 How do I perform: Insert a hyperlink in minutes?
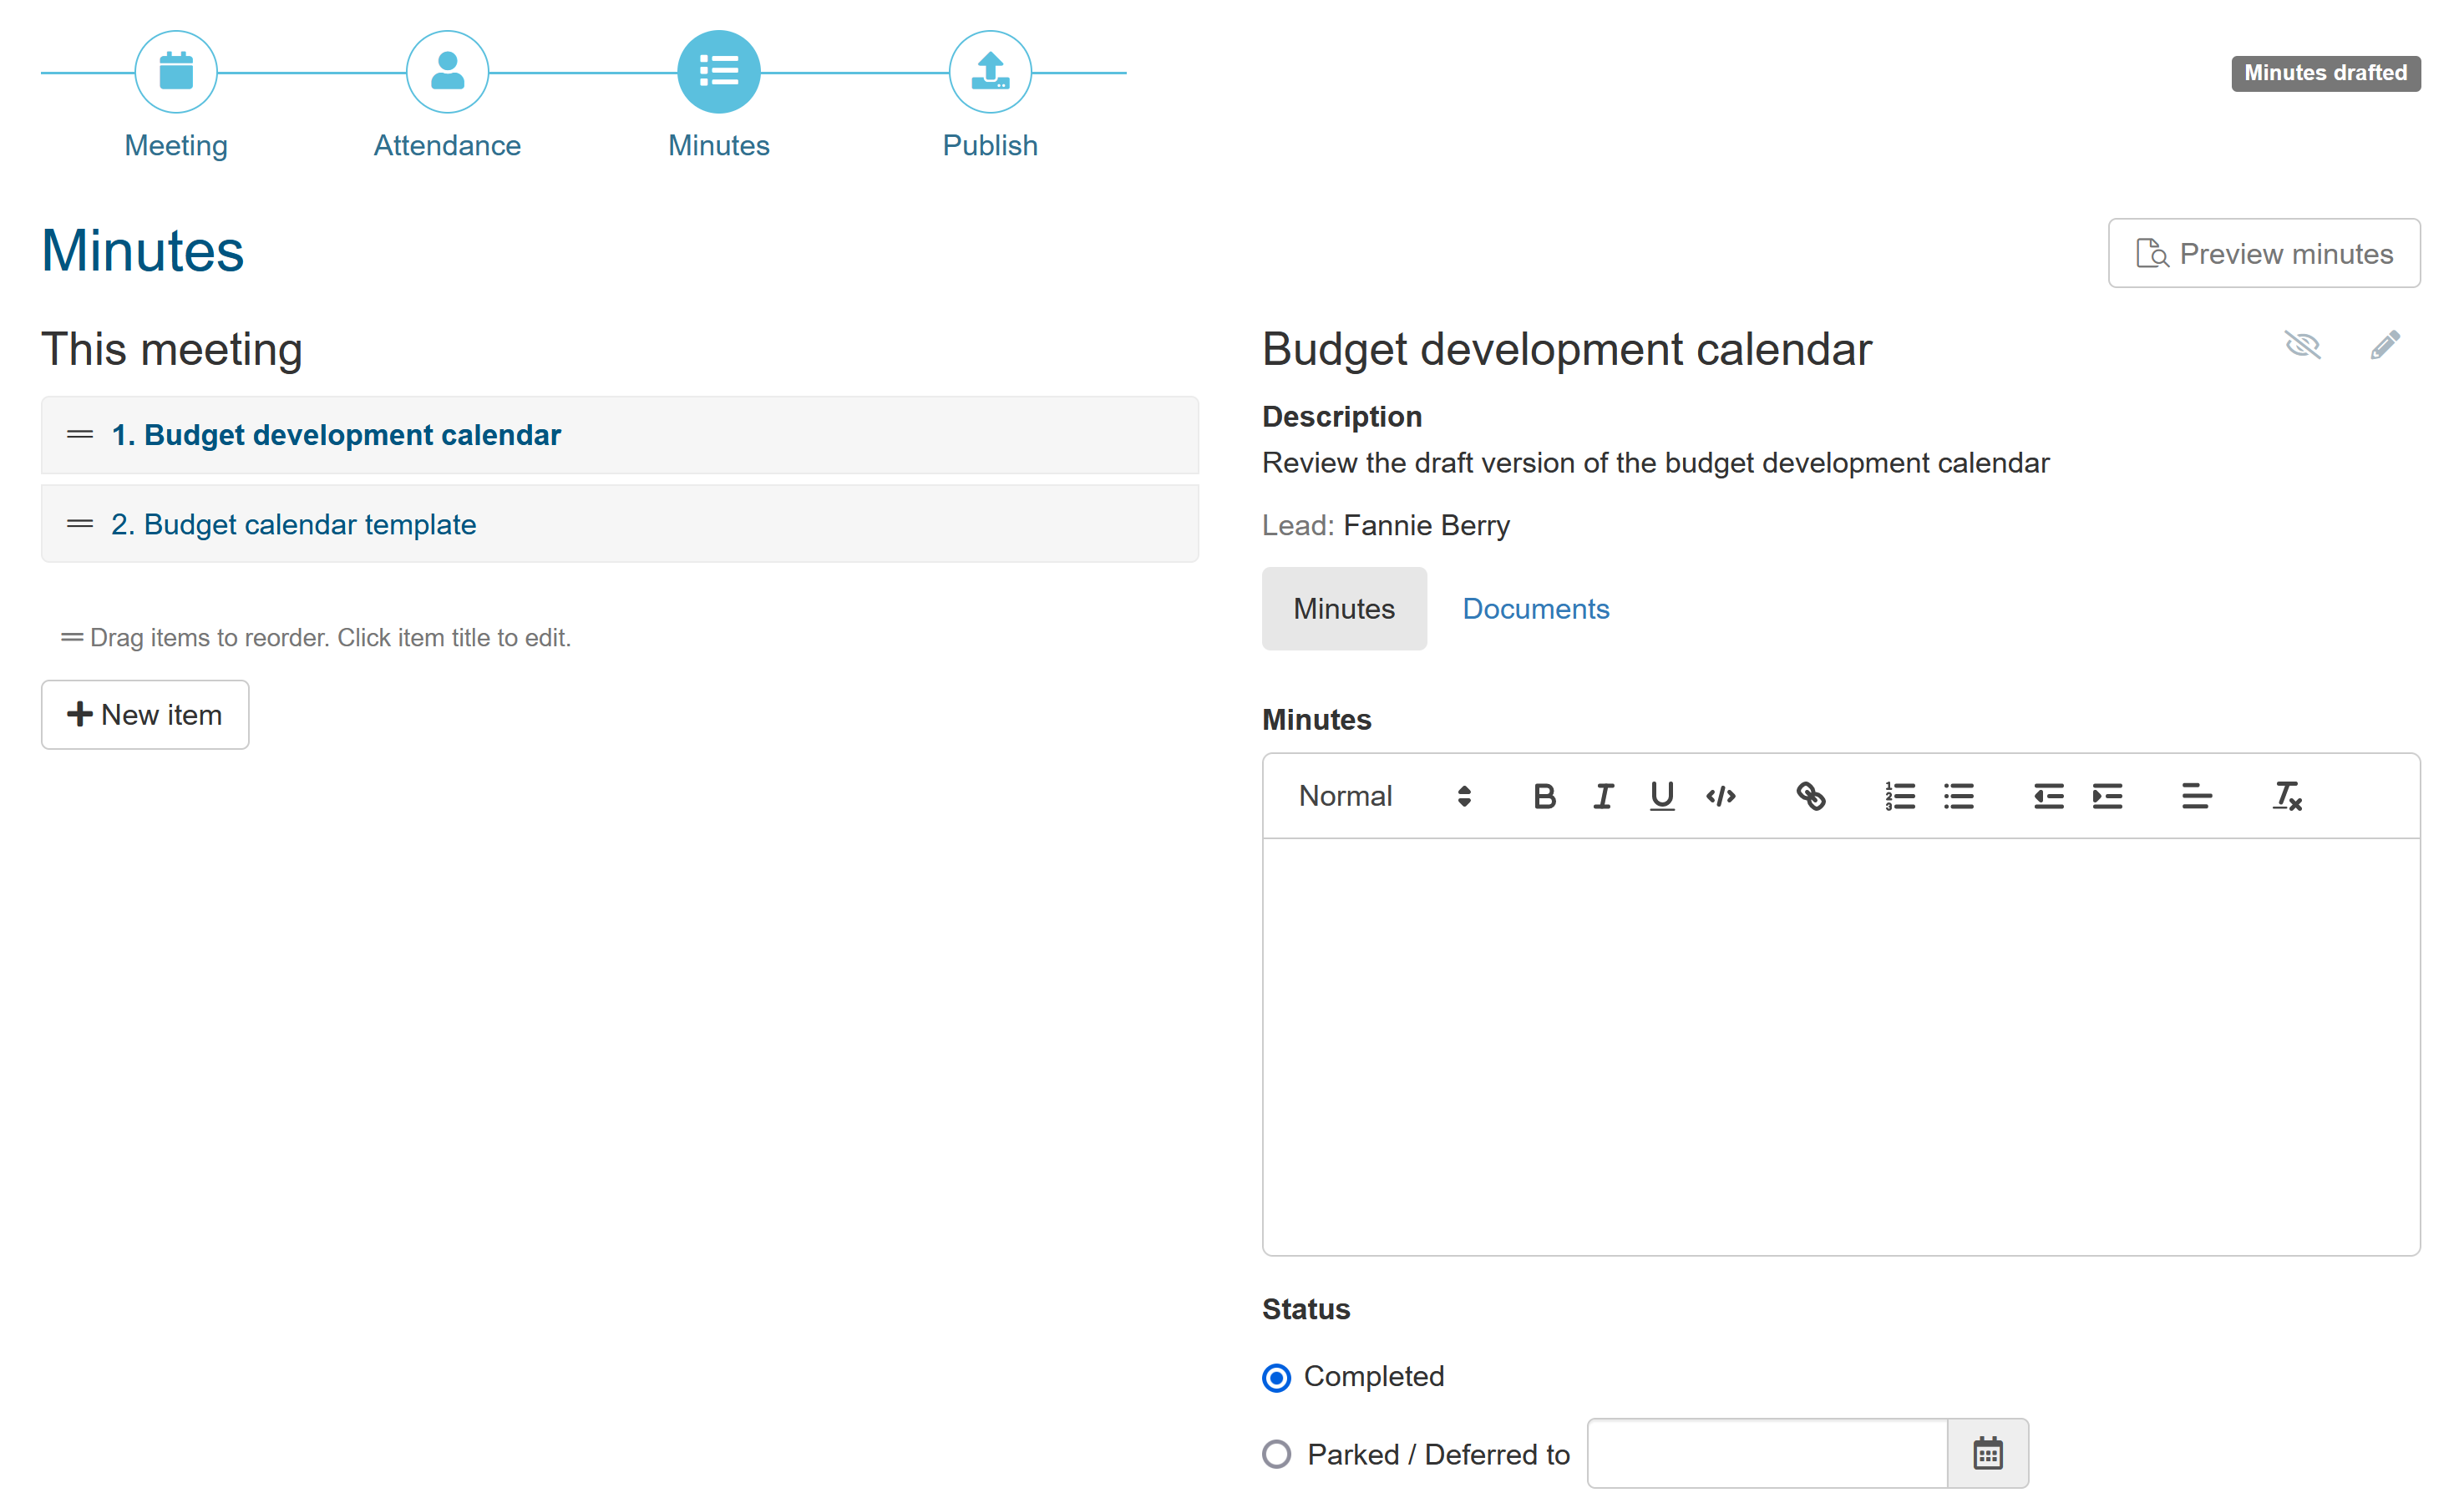click(1810, 797)
